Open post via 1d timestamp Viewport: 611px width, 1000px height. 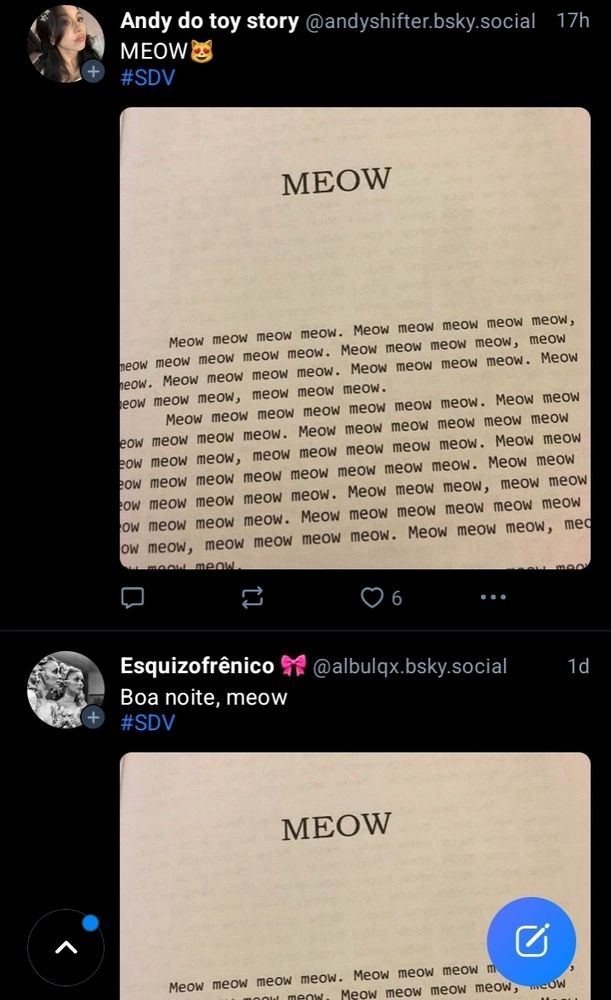point(578,666)
